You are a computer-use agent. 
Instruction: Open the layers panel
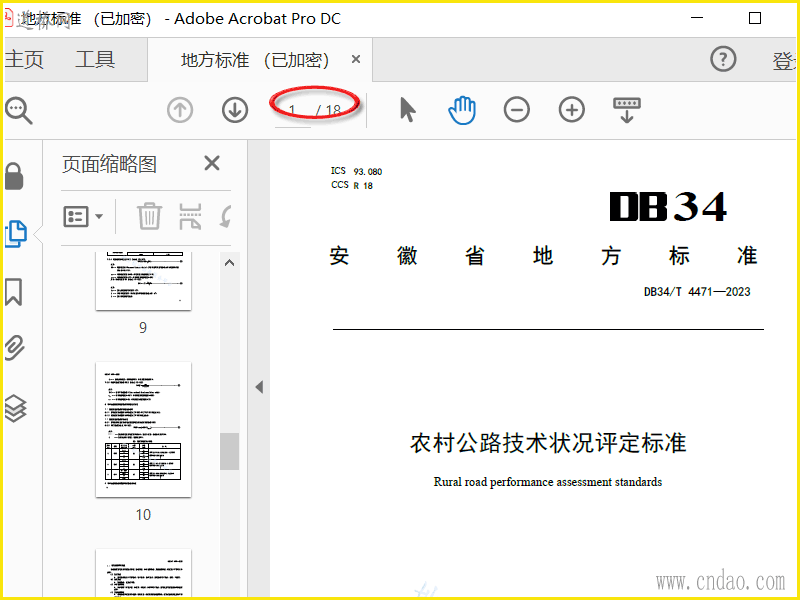[x=15, y=409]
